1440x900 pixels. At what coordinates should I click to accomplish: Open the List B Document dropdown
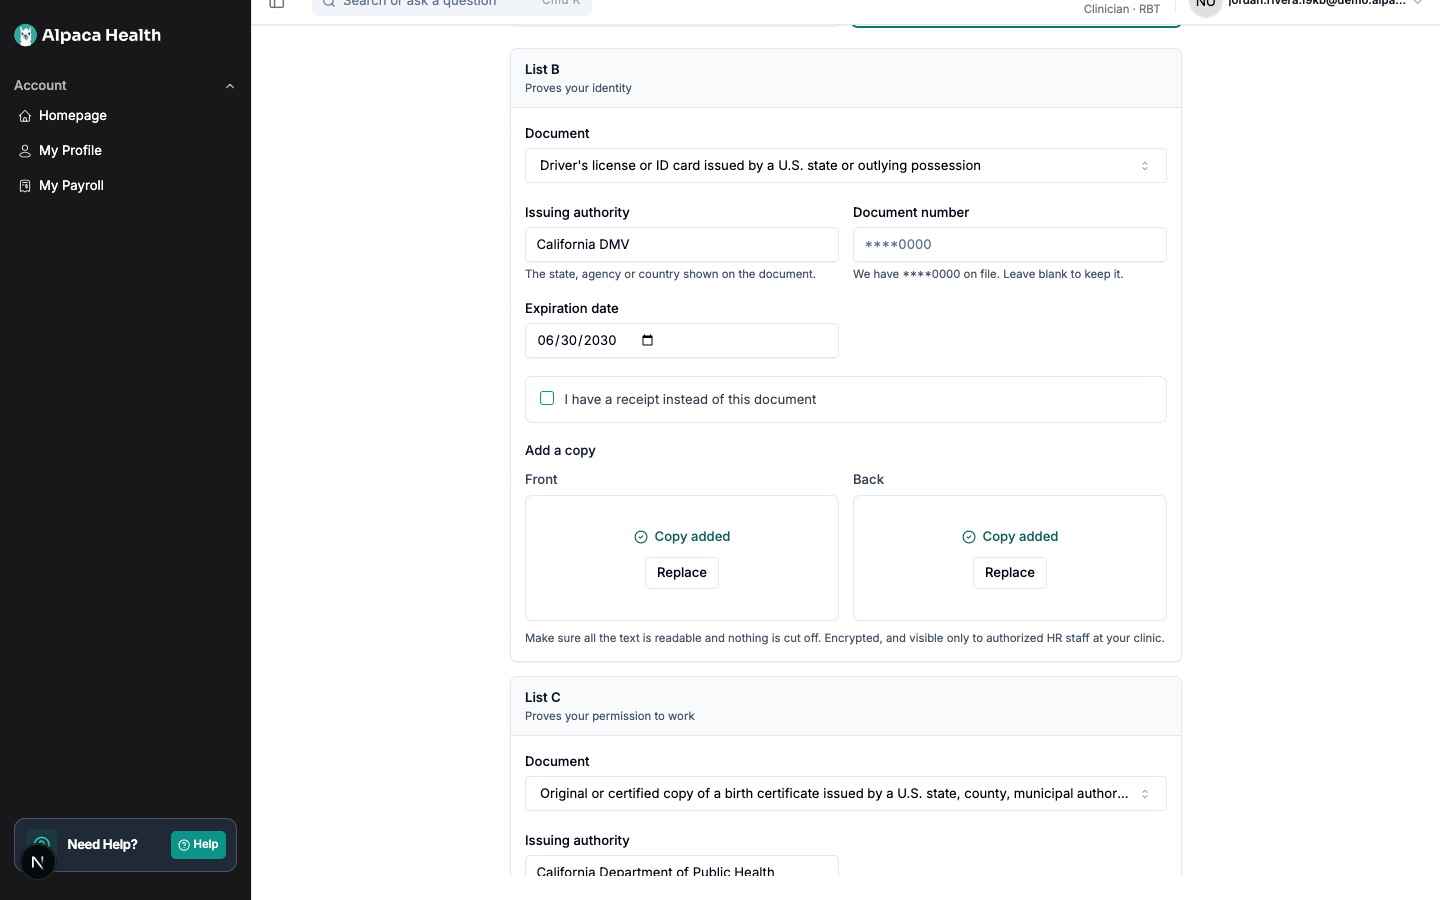[846, 166]
